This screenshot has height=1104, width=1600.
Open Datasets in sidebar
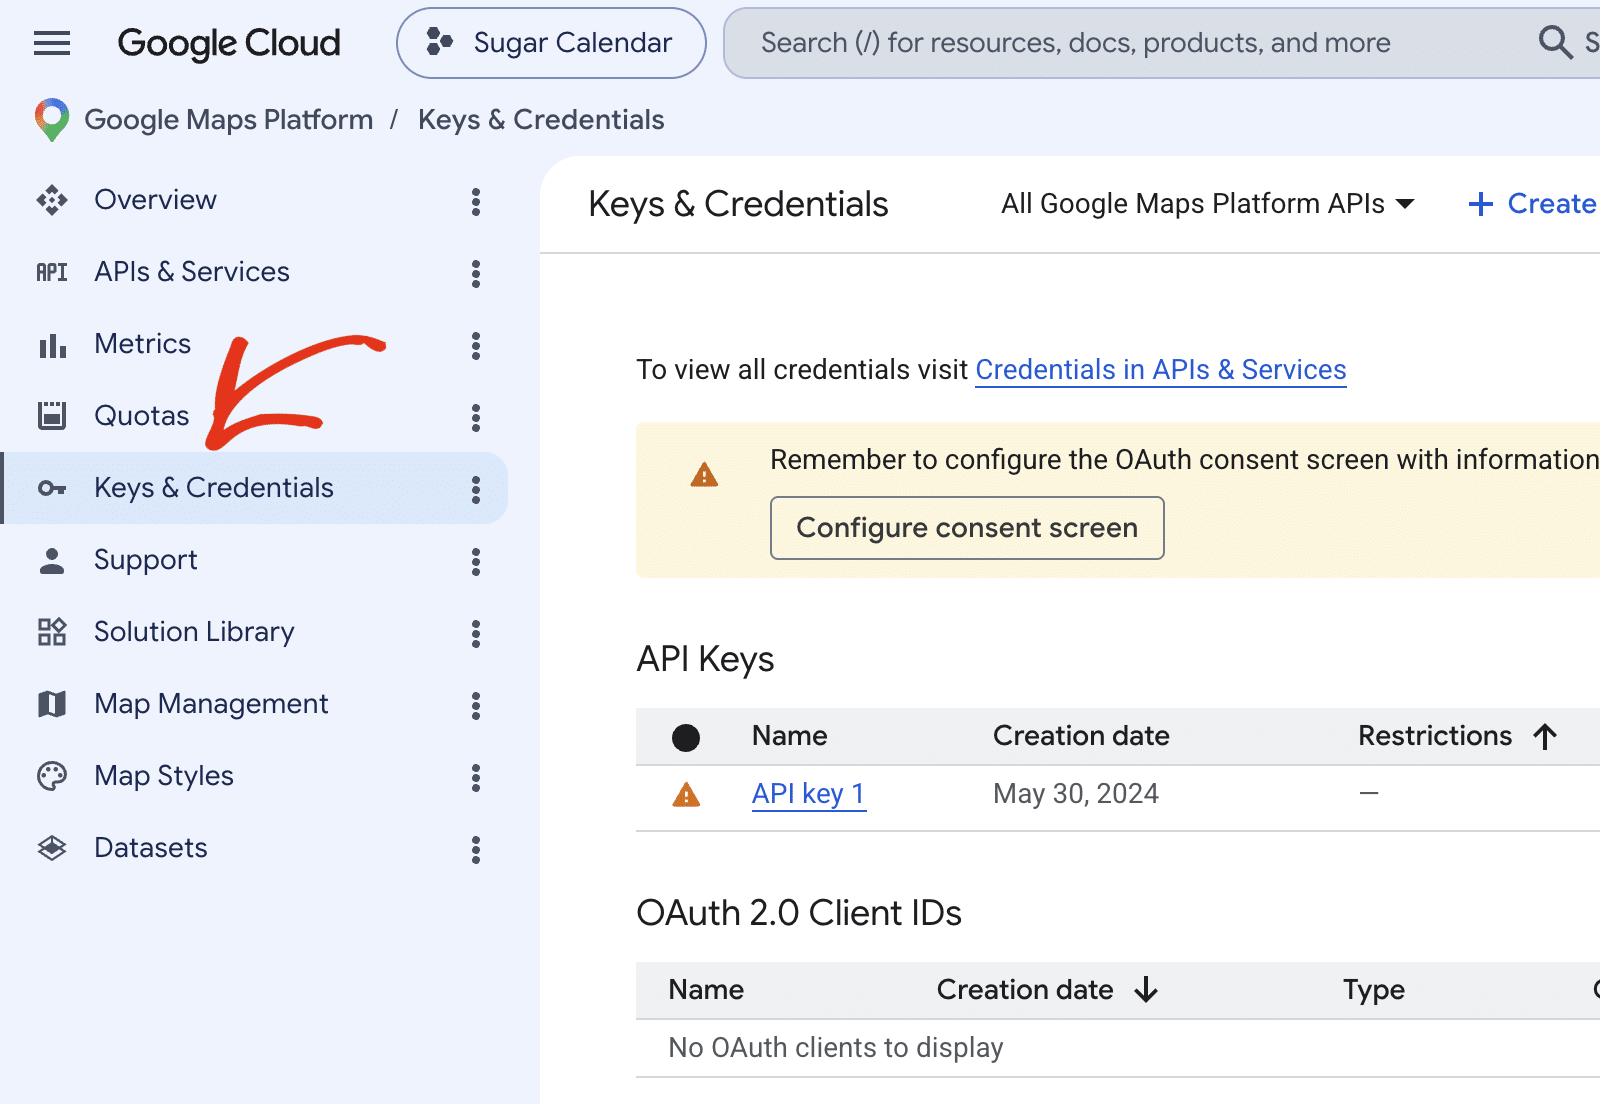pyautogui.click(x=151, y=848)
